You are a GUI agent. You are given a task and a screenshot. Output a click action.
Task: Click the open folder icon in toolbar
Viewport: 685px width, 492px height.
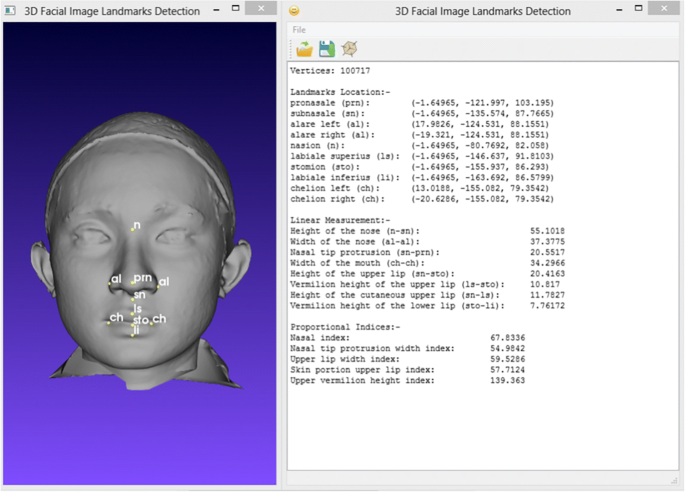tap(304, 49)
